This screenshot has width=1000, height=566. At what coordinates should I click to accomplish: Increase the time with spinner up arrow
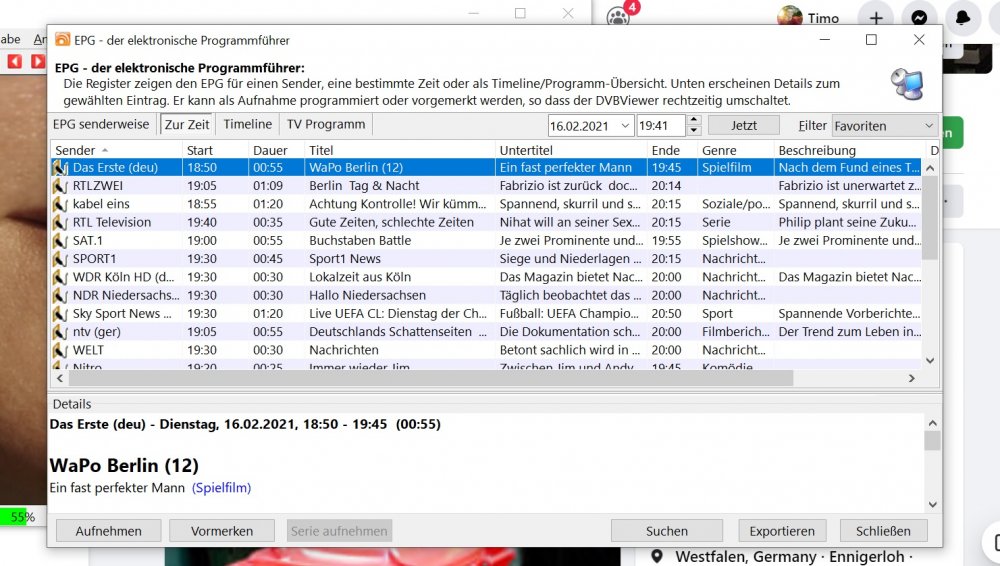[693, 120]
